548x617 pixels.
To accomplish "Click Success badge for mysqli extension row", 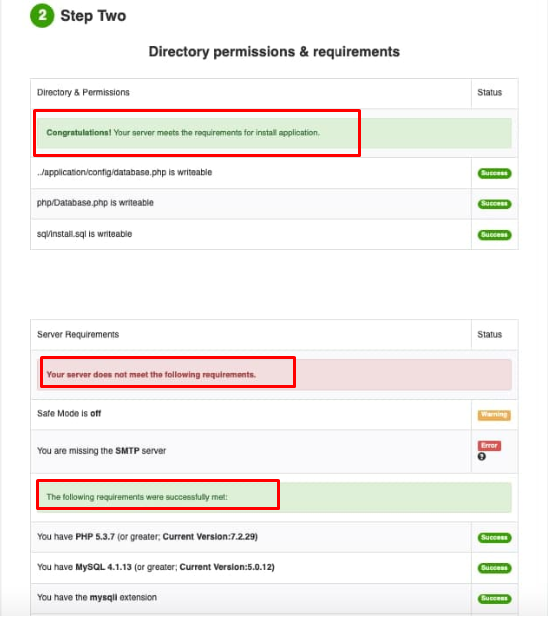I will click(x=494, y=599).
